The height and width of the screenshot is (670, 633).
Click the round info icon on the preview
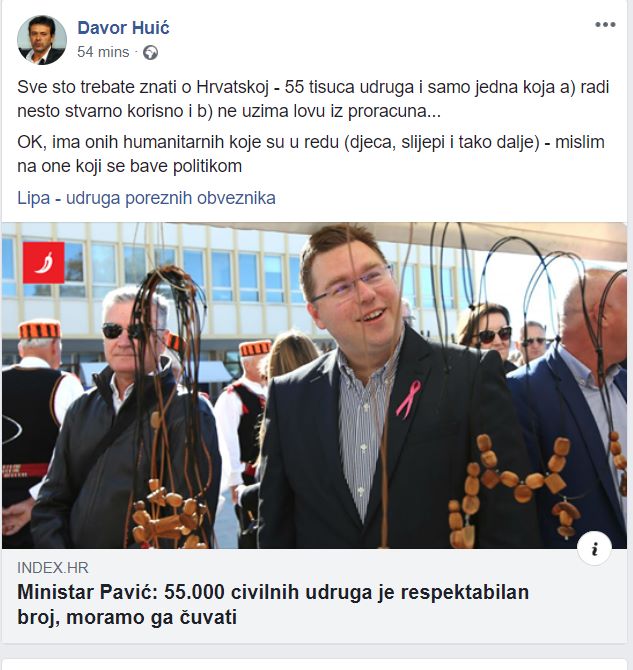click(x=594, y=549)
